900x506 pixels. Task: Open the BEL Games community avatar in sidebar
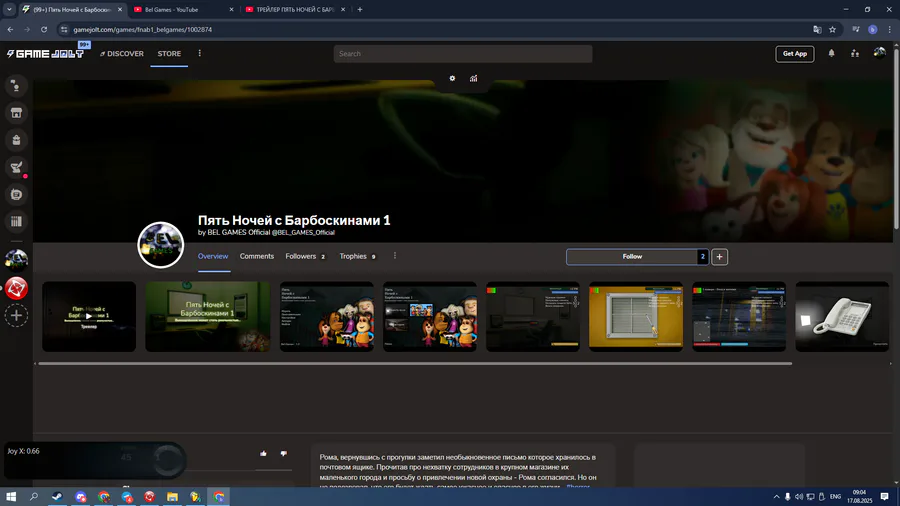[x=16, y=260]
